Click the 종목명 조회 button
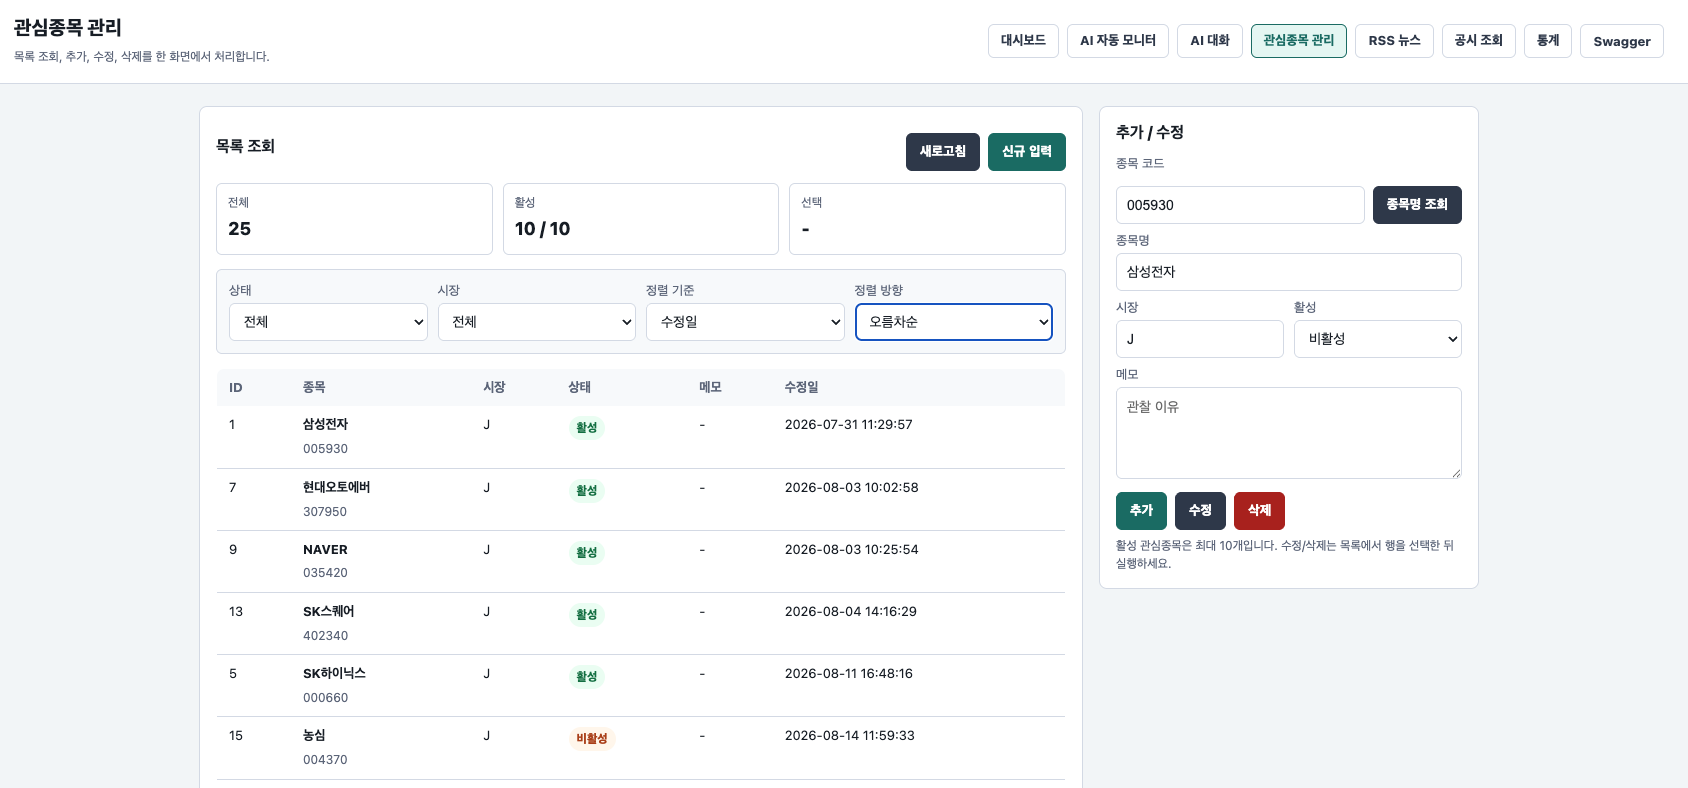 tap(1417, 205)
